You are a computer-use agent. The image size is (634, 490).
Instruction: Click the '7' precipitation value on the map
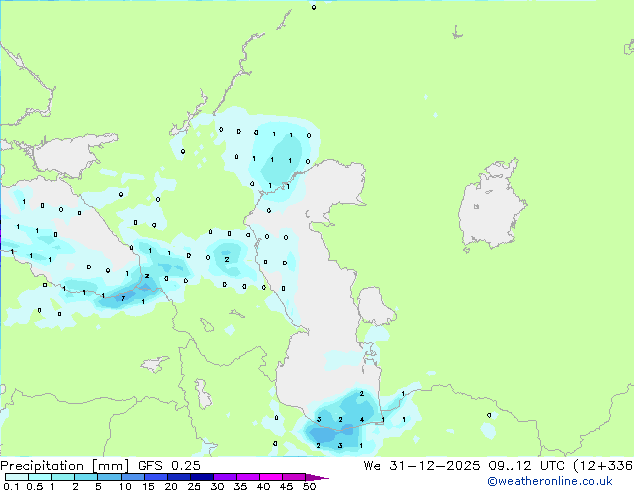tap(123, 298)
